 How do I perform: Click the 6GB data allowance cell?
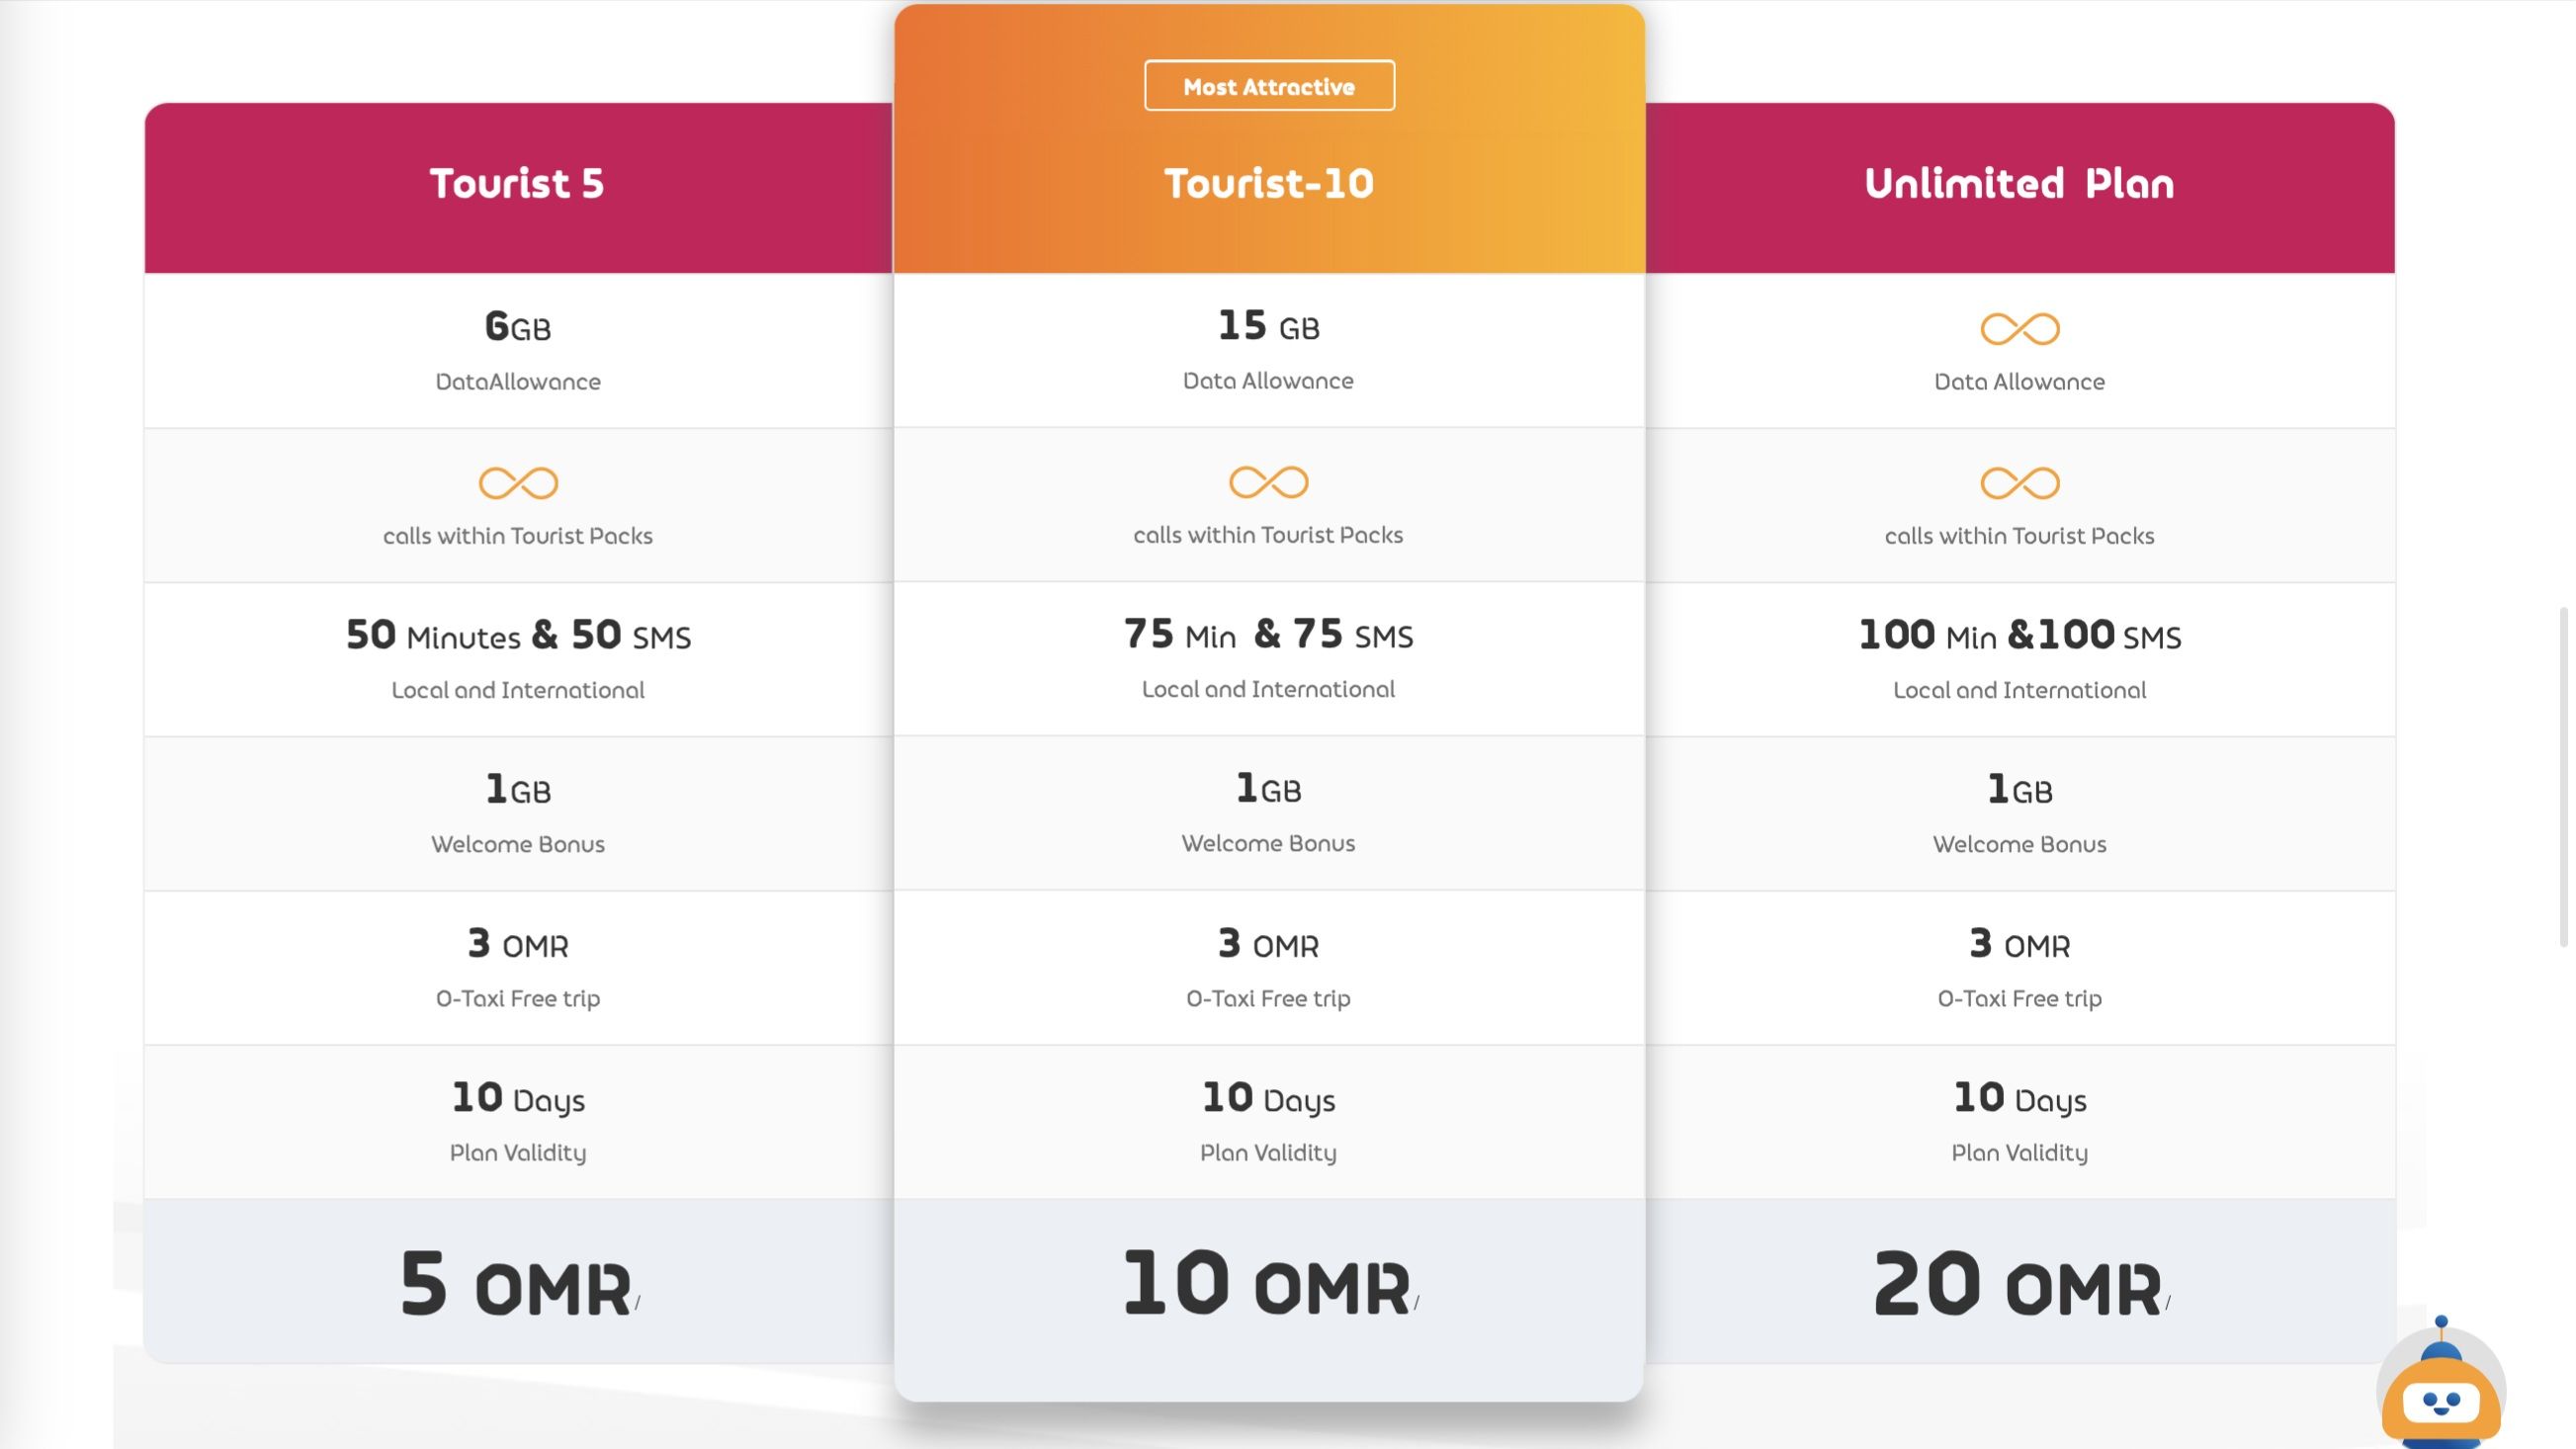[518, 351]
